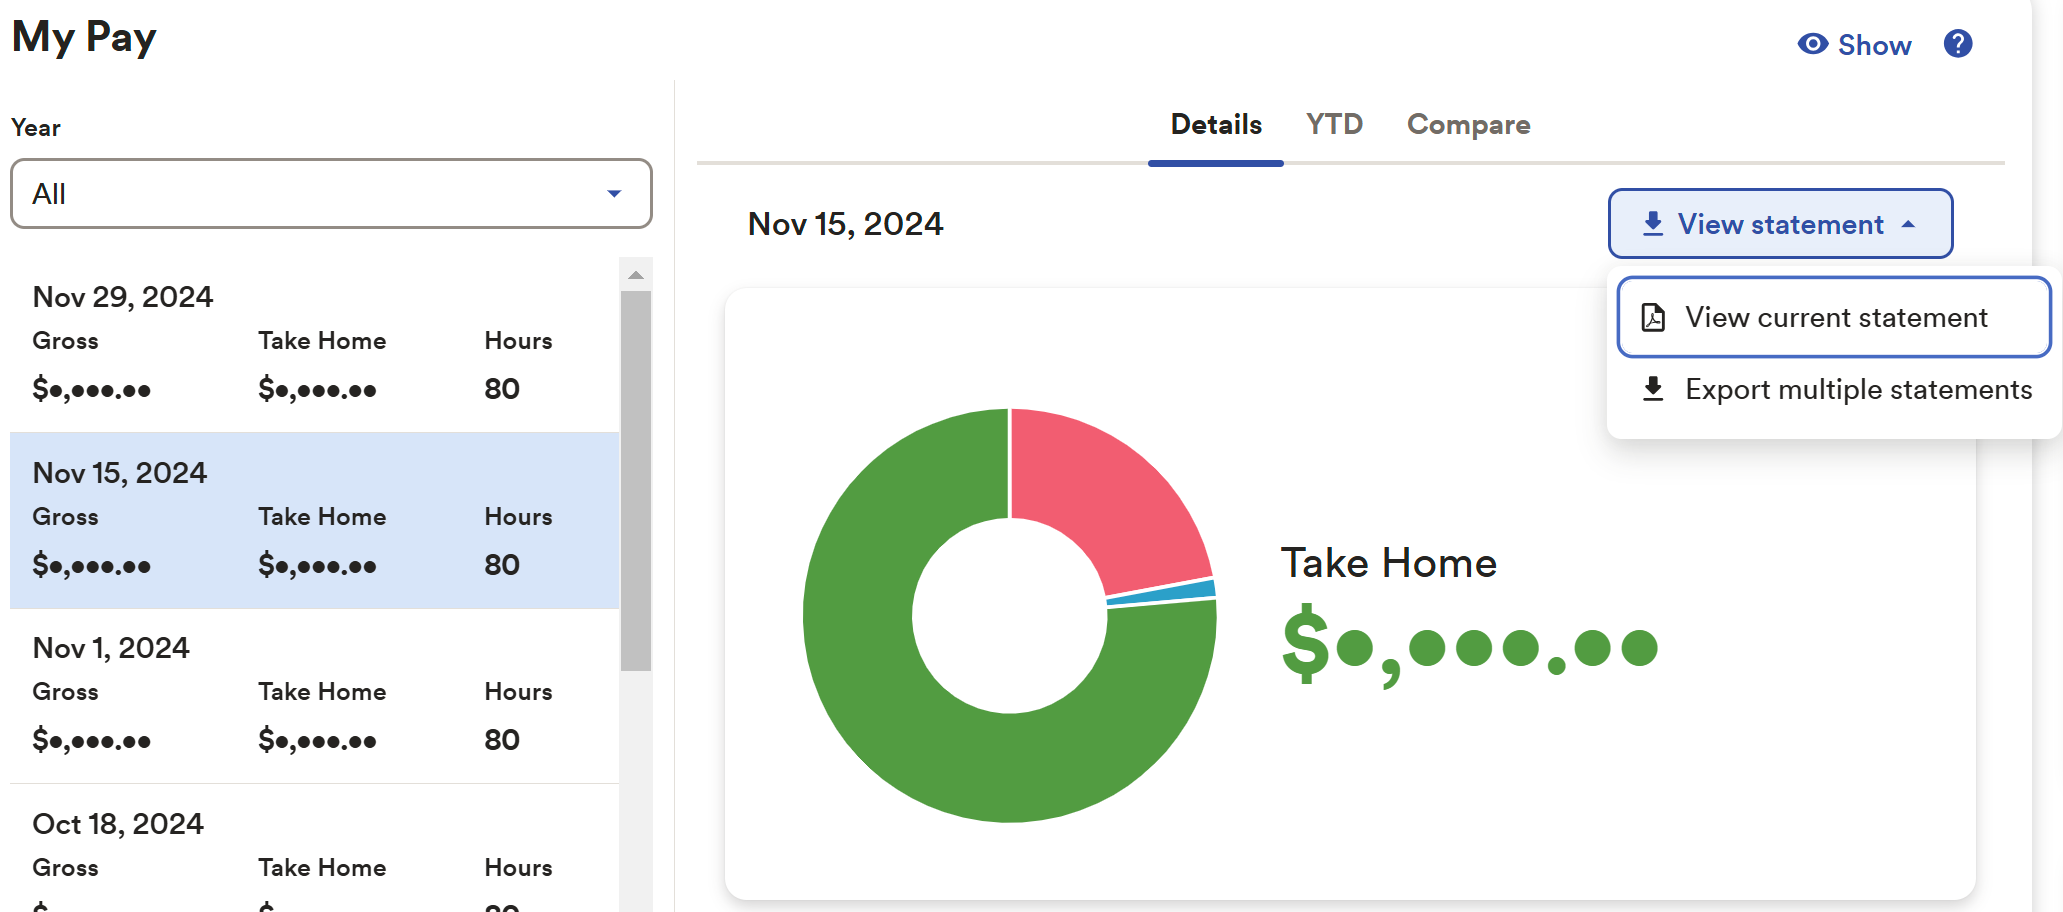Image resolution: width=2063 pixels, height=912 pixels.
Task: Select the Details tab
Action: (1215, 124)
